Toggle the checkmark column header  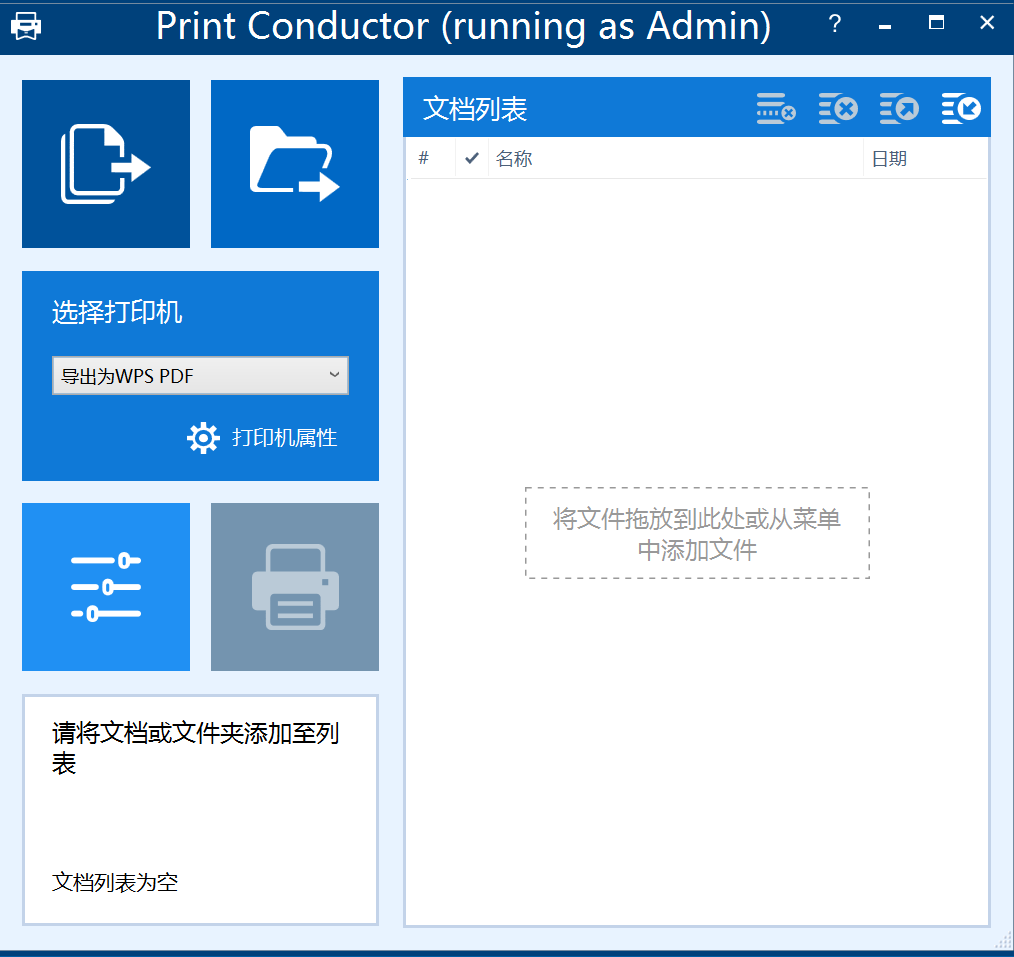click(x=472, y=158)
